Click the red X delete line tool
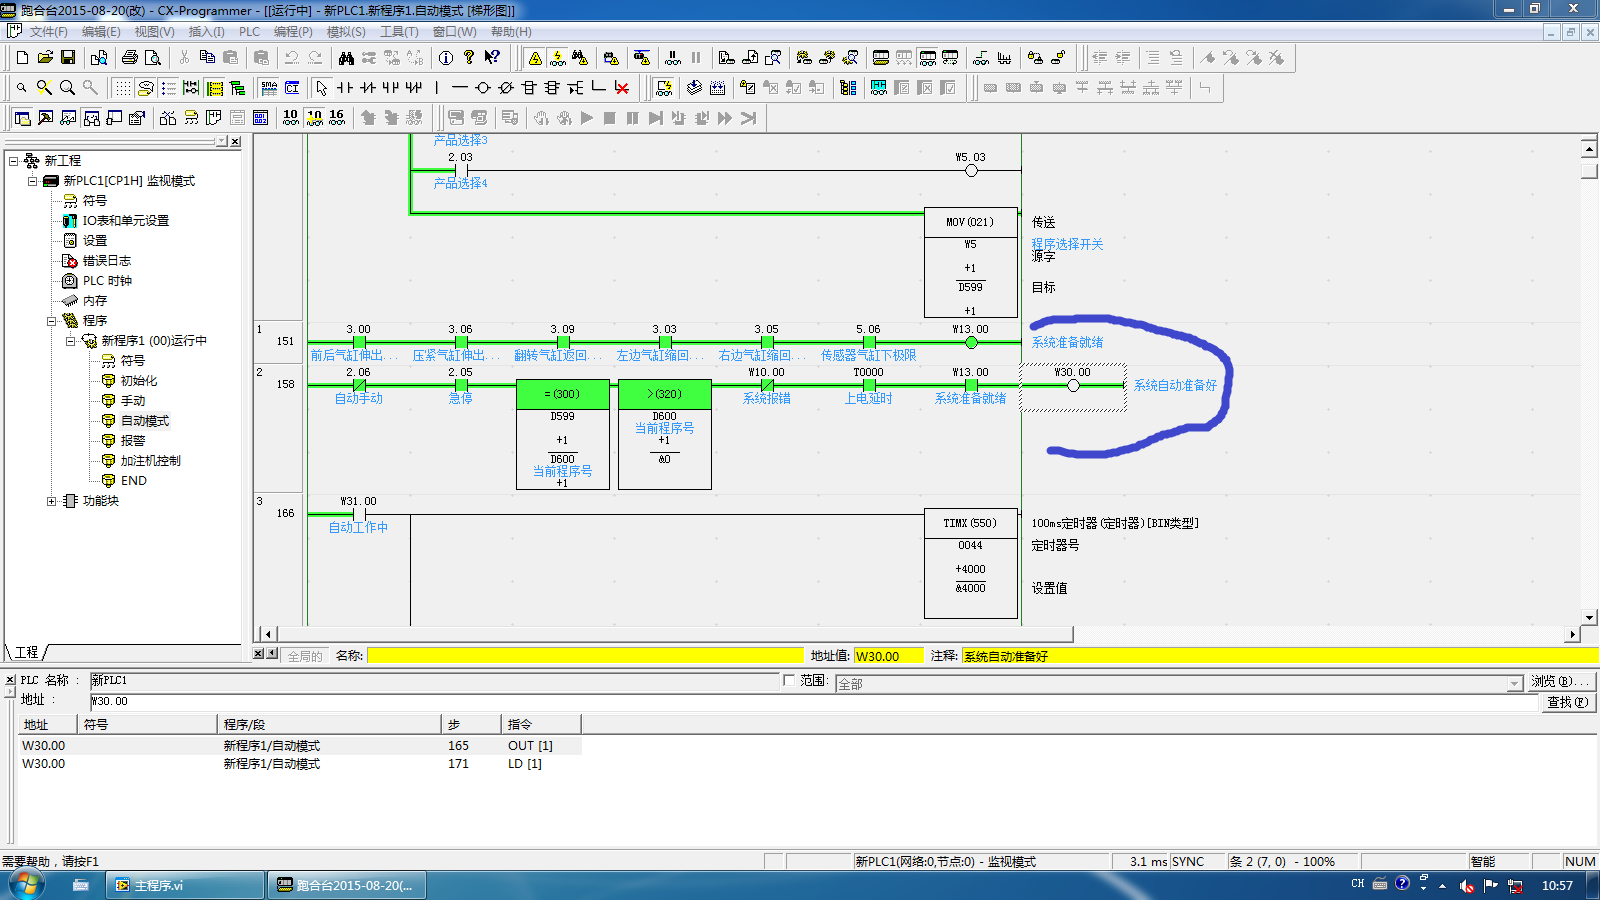Viewport: 1600px width, 900px height. pyautogui.click(x=622, y=88)
